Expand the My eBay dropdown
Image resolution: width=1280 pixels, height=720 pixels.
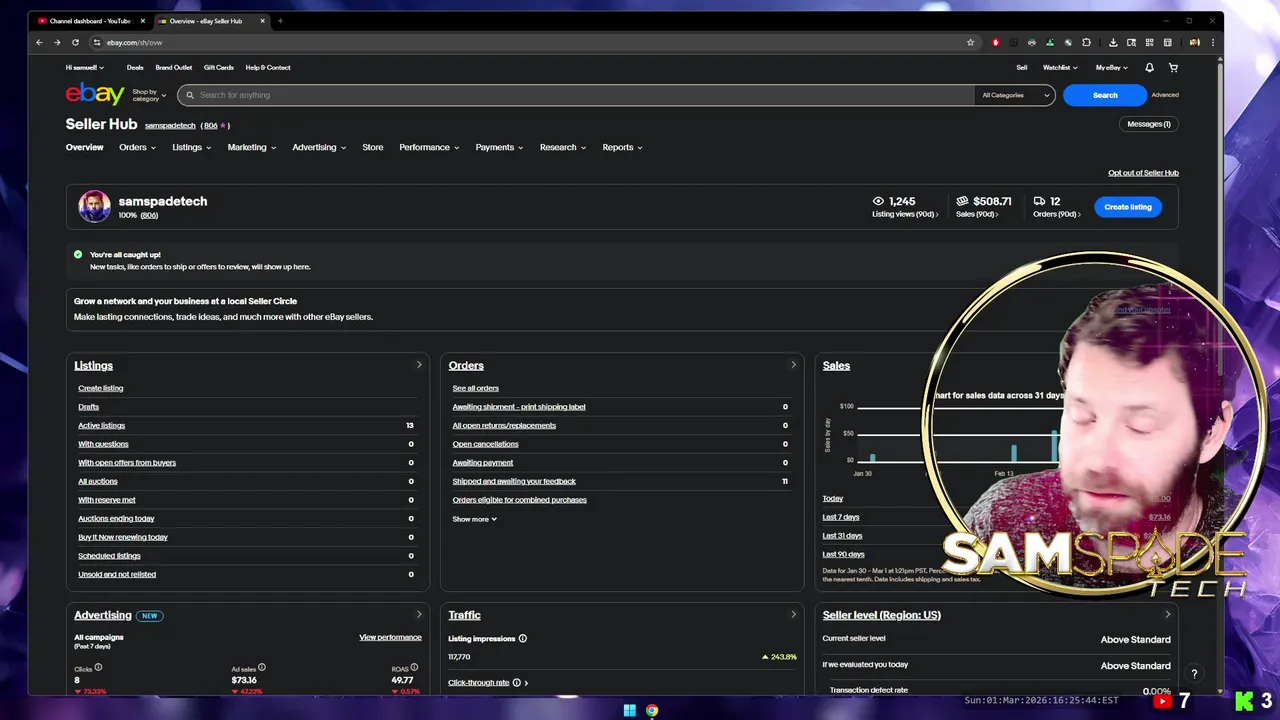(x=1111, y=67)
